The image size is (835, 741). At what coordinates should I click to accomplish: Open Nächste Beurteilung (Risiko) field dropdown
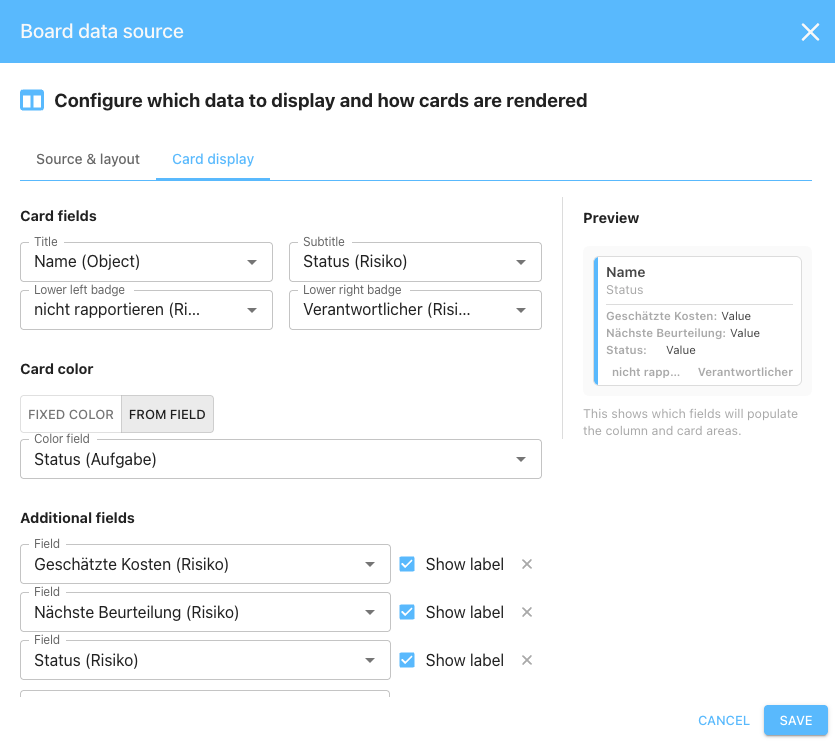205,612
